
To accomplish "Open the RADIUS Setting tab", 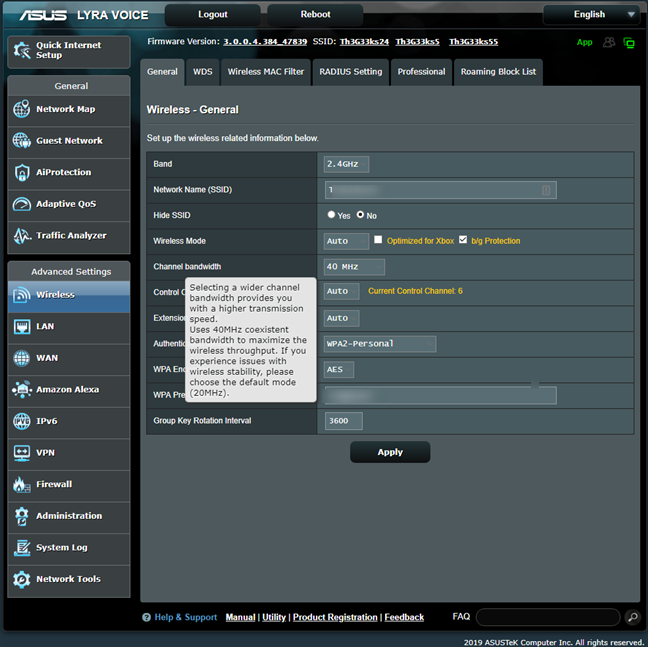I will click(x=350, y=72).
